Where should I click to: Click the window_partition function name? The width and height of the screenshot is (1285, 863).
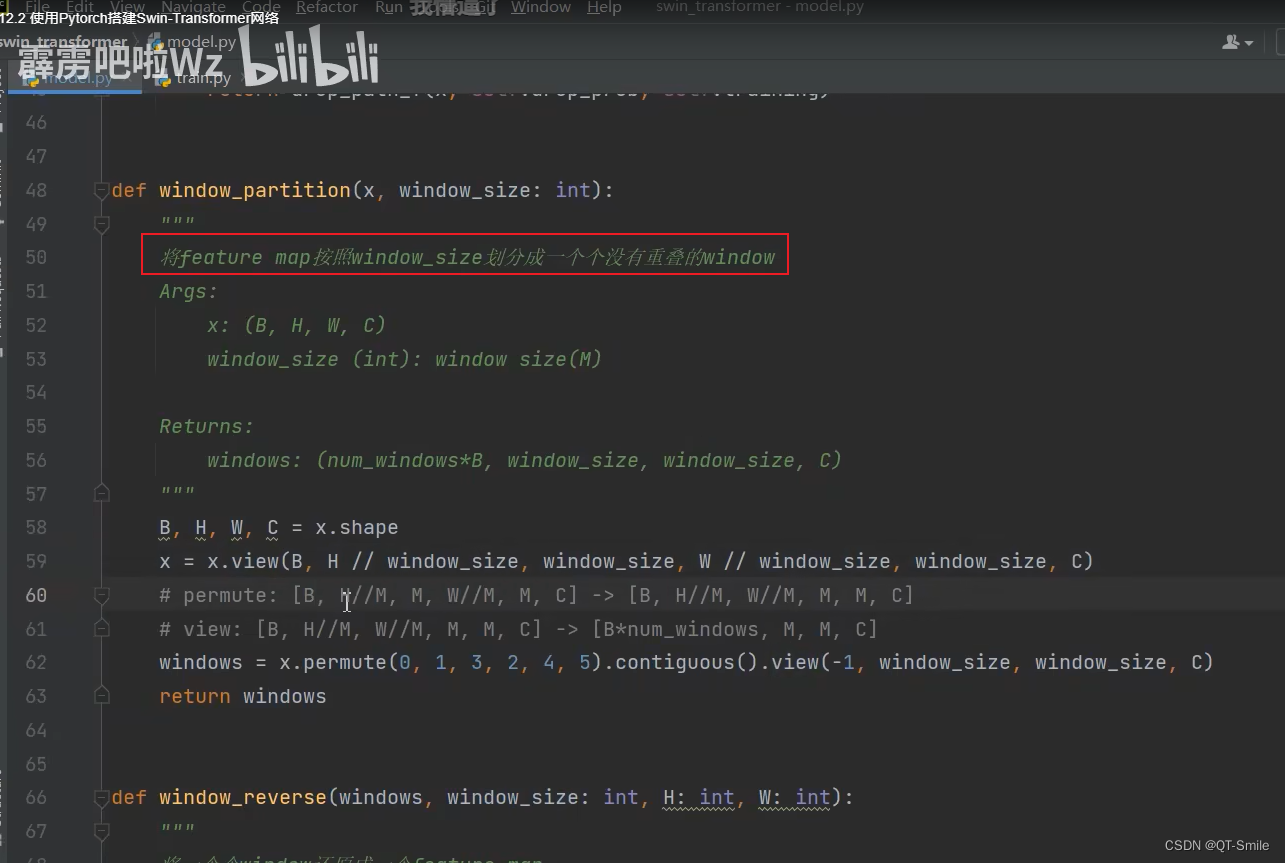pyautogui.click(x=255, y=190)
